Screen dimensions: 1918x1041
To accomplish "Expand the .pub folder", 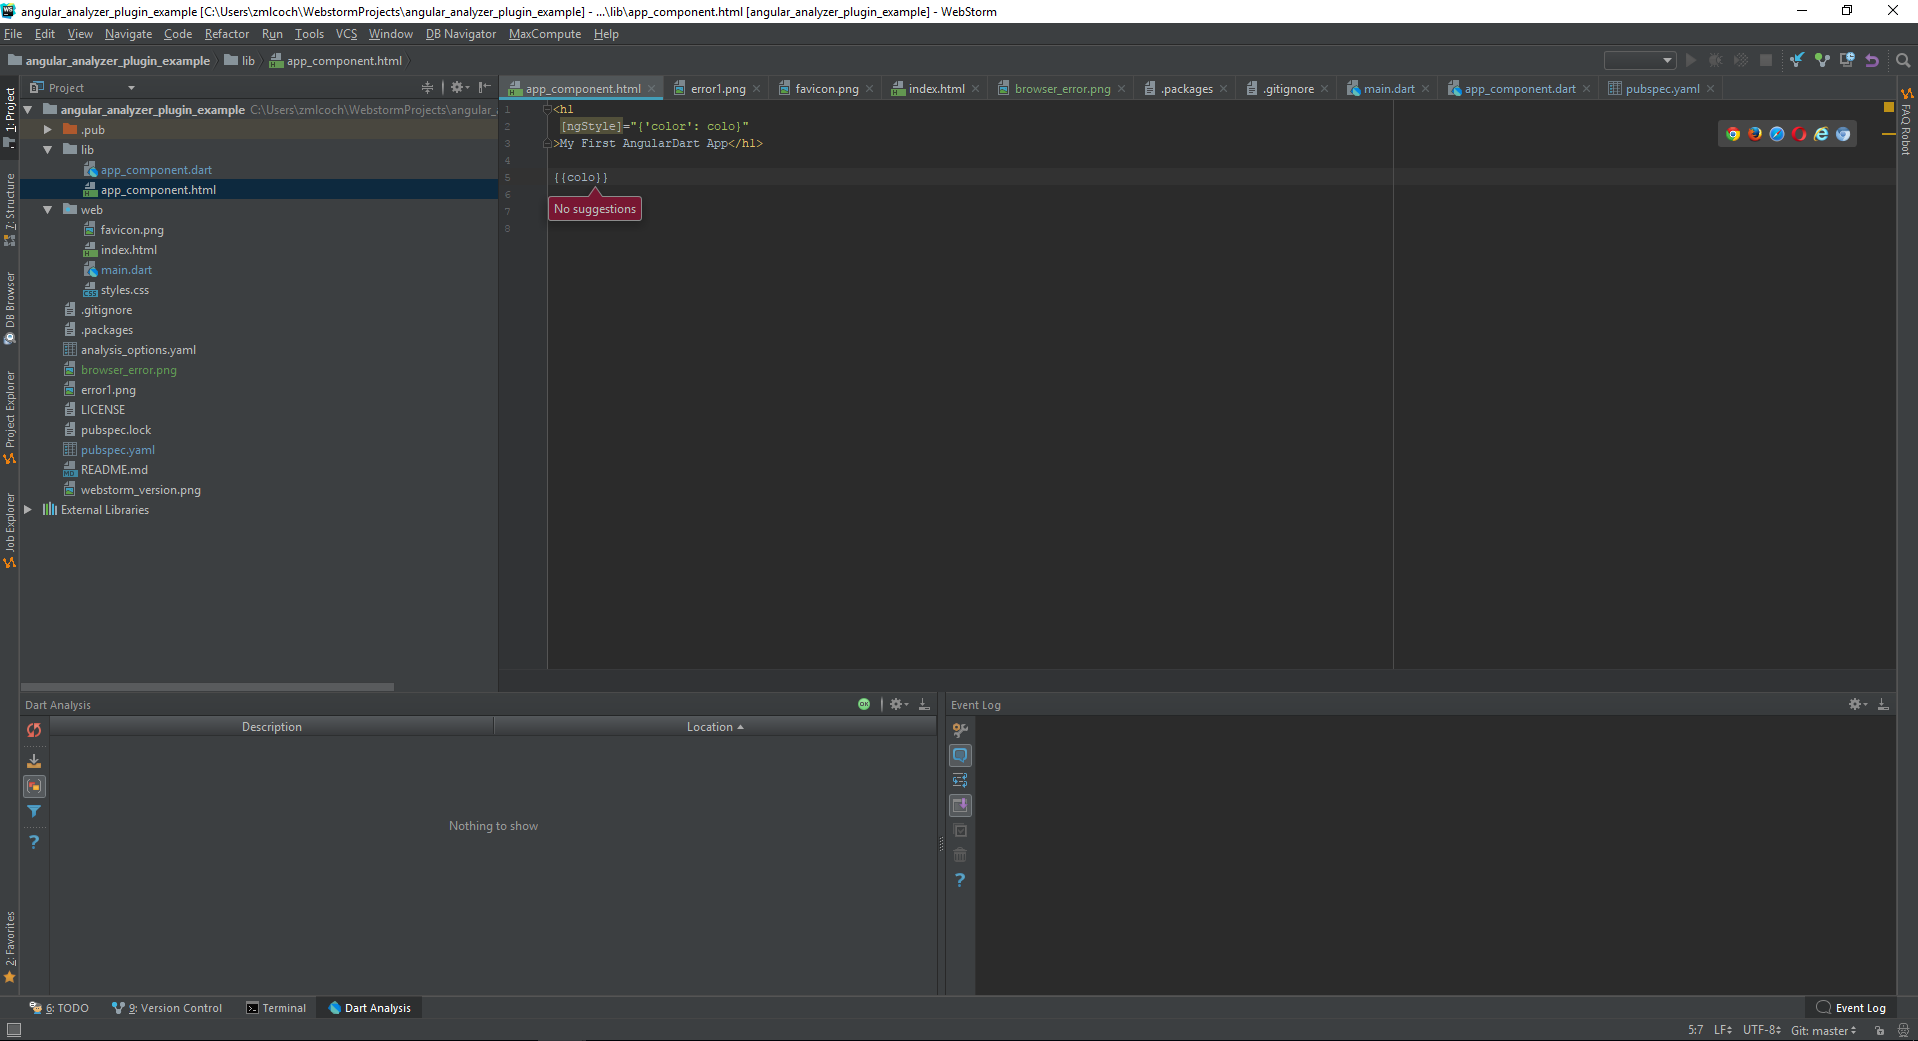I will pos(47,129).
